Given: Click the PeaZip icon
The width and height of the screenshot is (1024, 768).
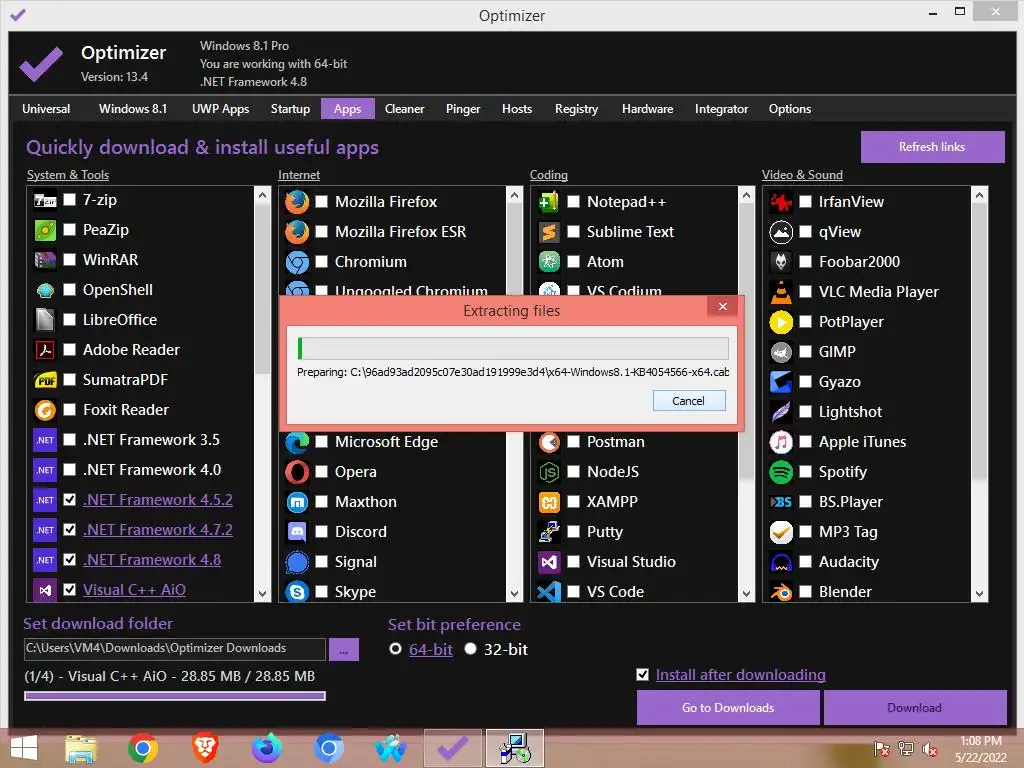Looking at the screenshot, I should [x=45, y=230].
